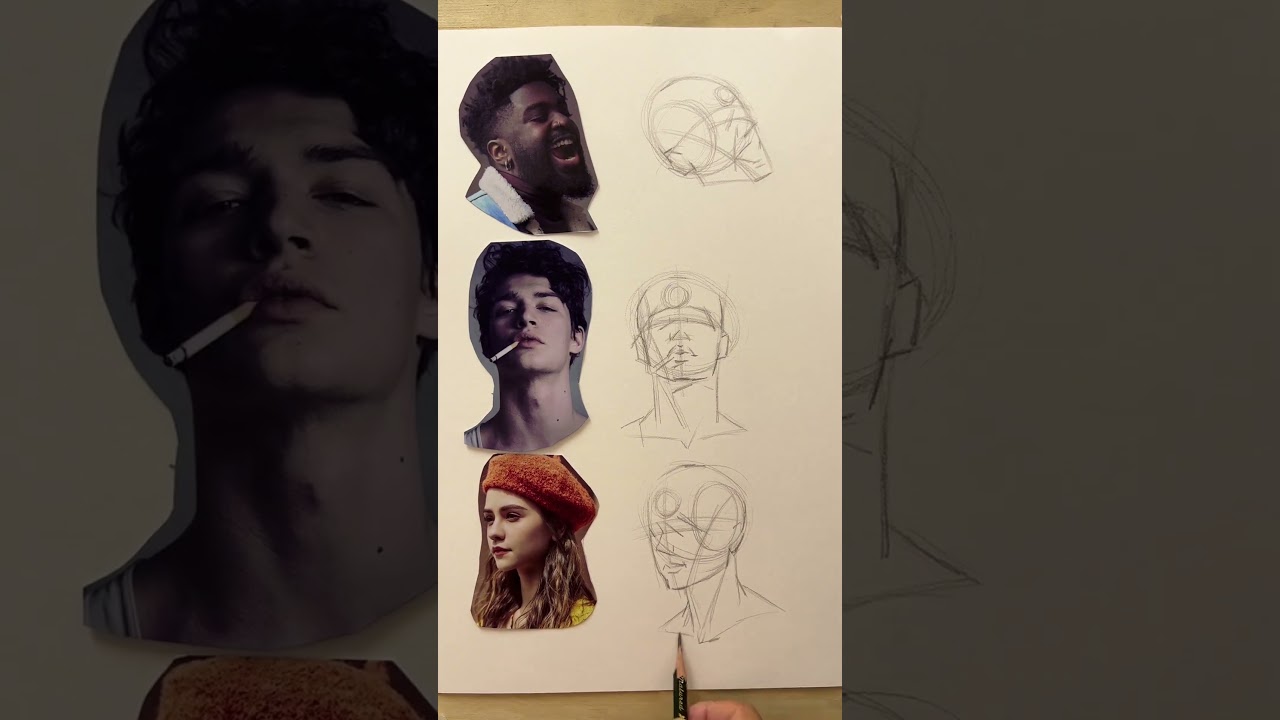This screenshot has width=1280, height=720.
Task: Select the top tilted-head pencil sketch
Action: pyautogui.click(x=708, y=131)
